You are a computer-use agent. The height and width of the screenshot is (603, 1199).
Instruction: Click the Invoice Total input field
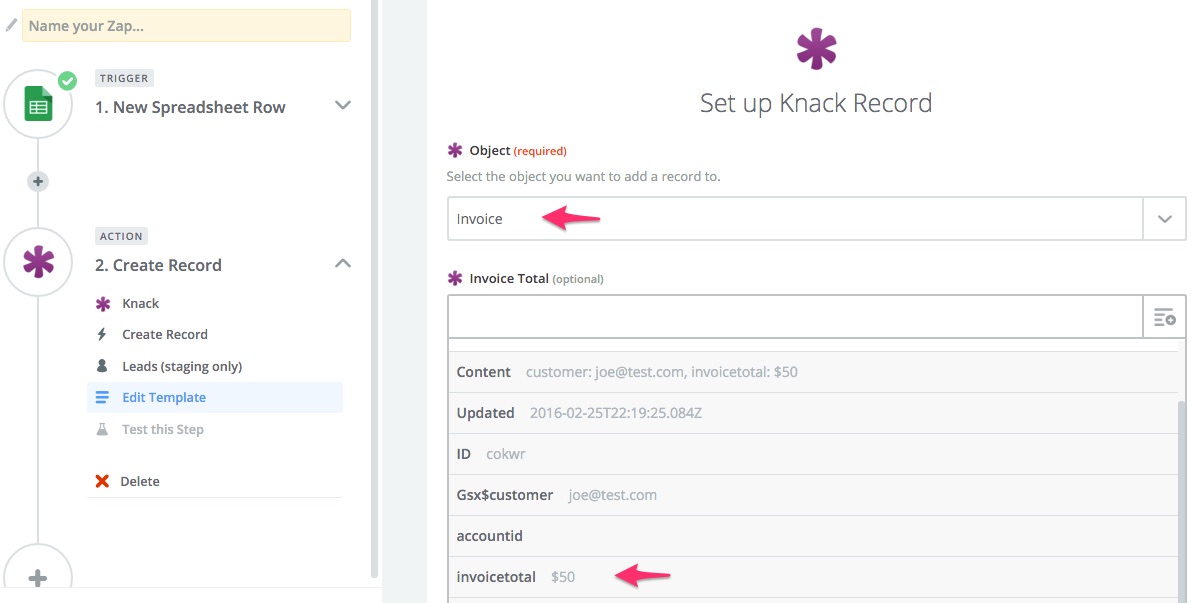(795, 318)
